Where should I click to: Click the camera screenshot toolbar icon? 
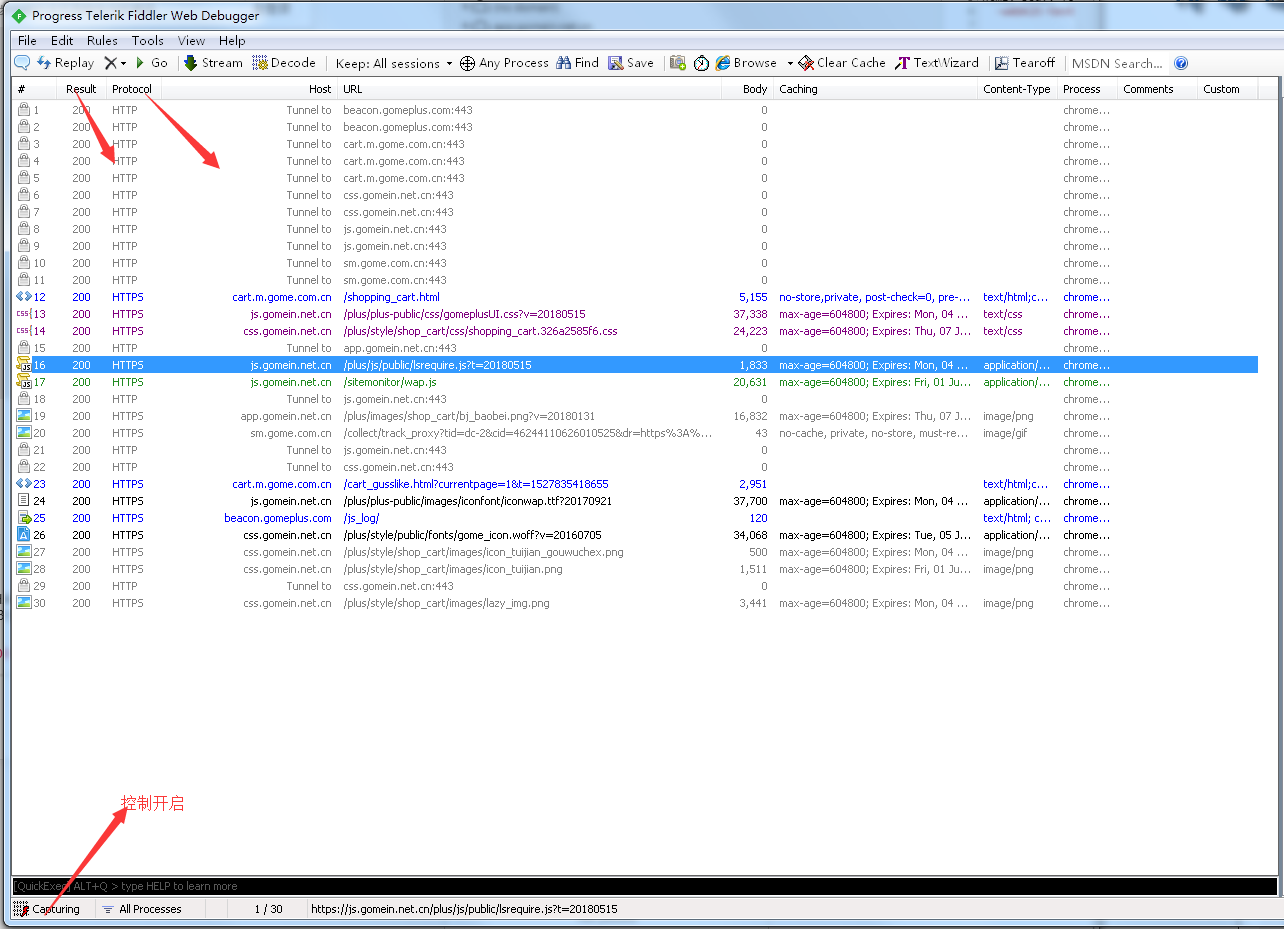(678, 63)
